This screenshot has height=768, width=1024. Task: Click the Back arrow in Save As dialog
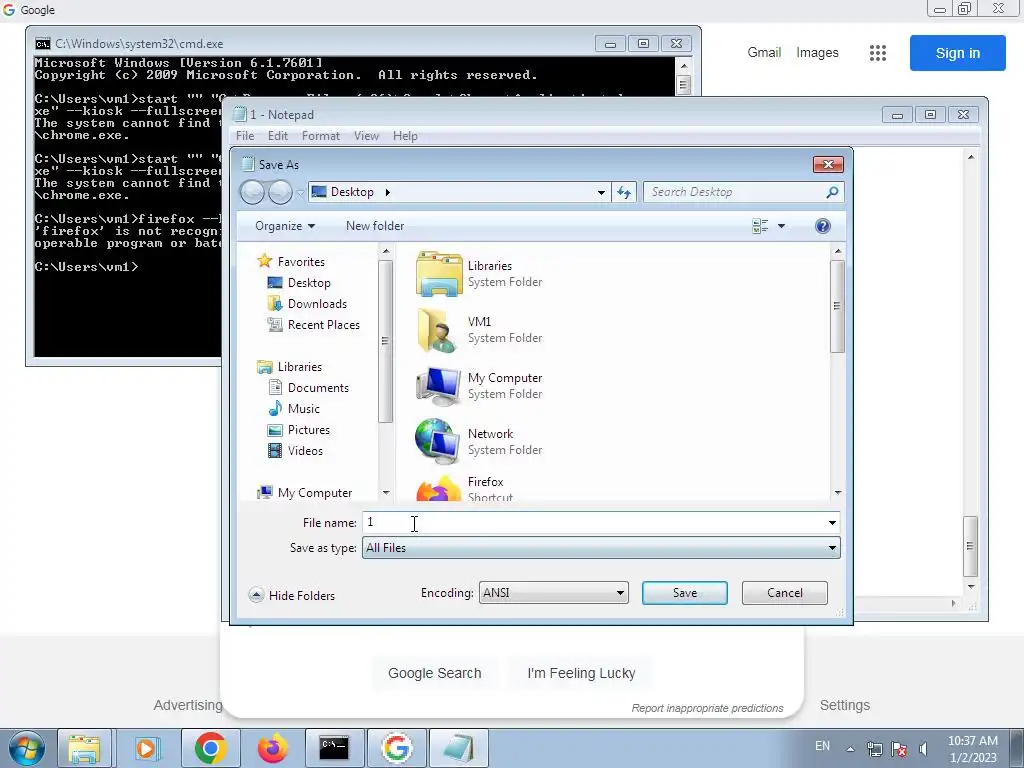coord(252,192)
